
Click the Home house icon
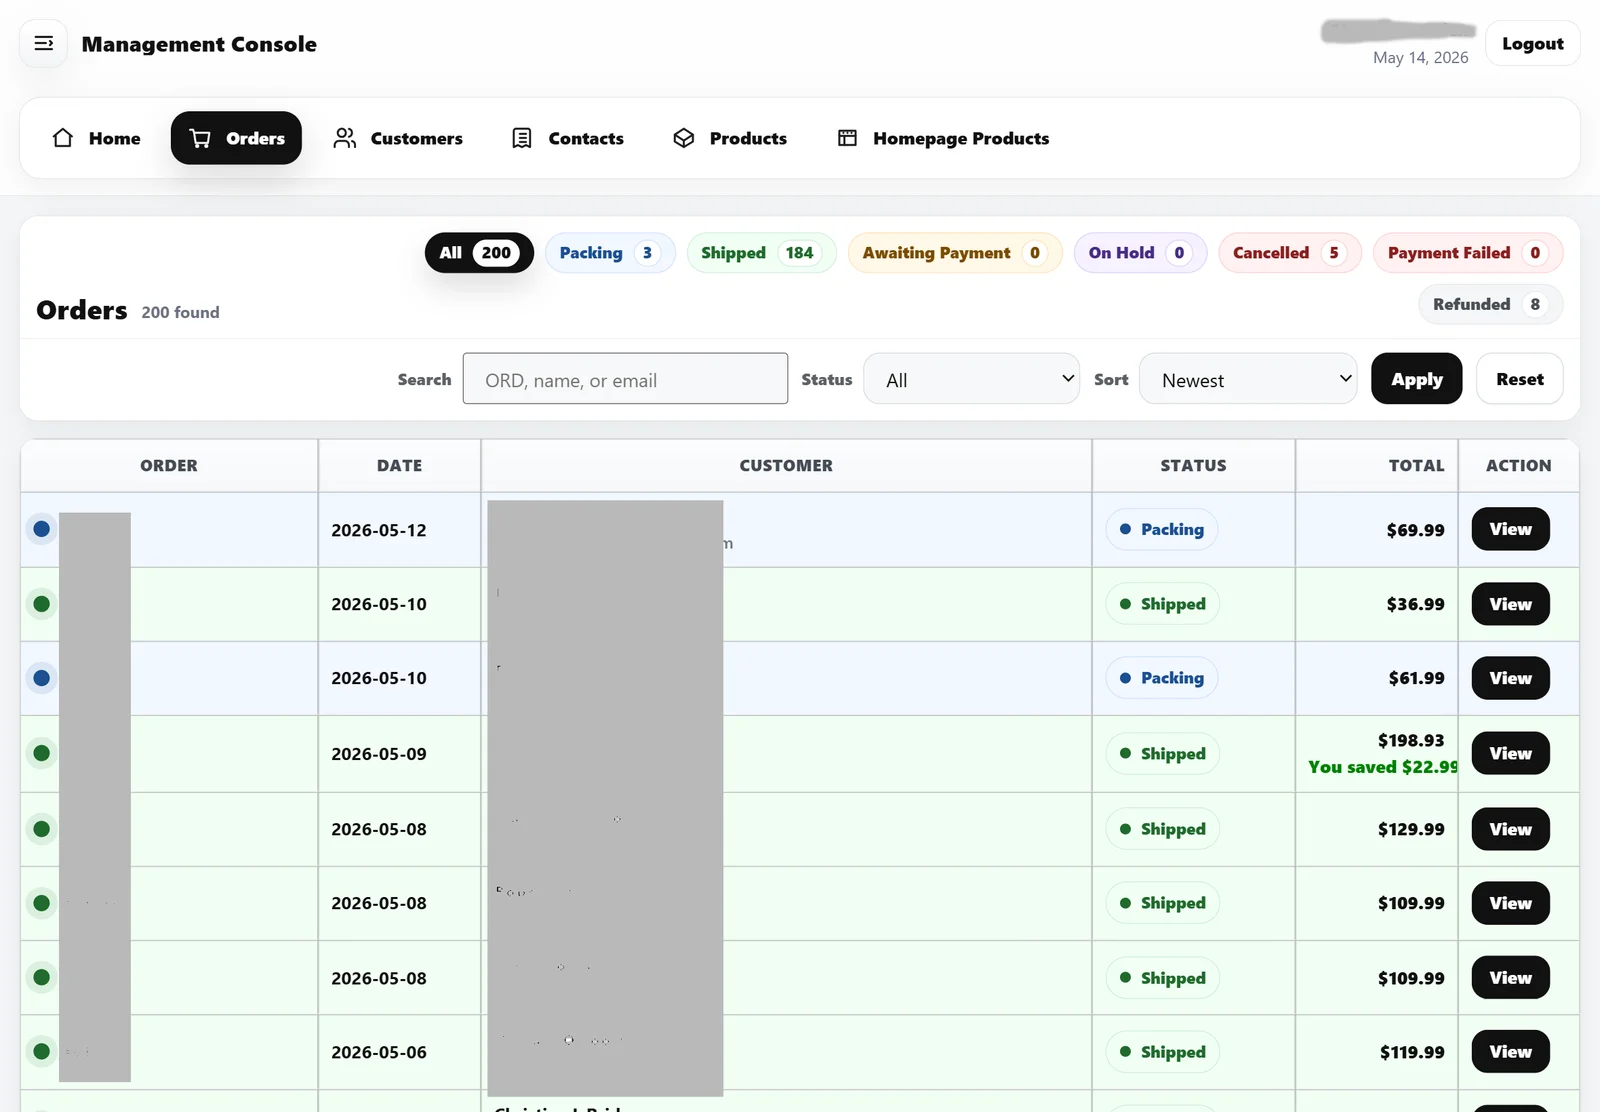(63, 138)
